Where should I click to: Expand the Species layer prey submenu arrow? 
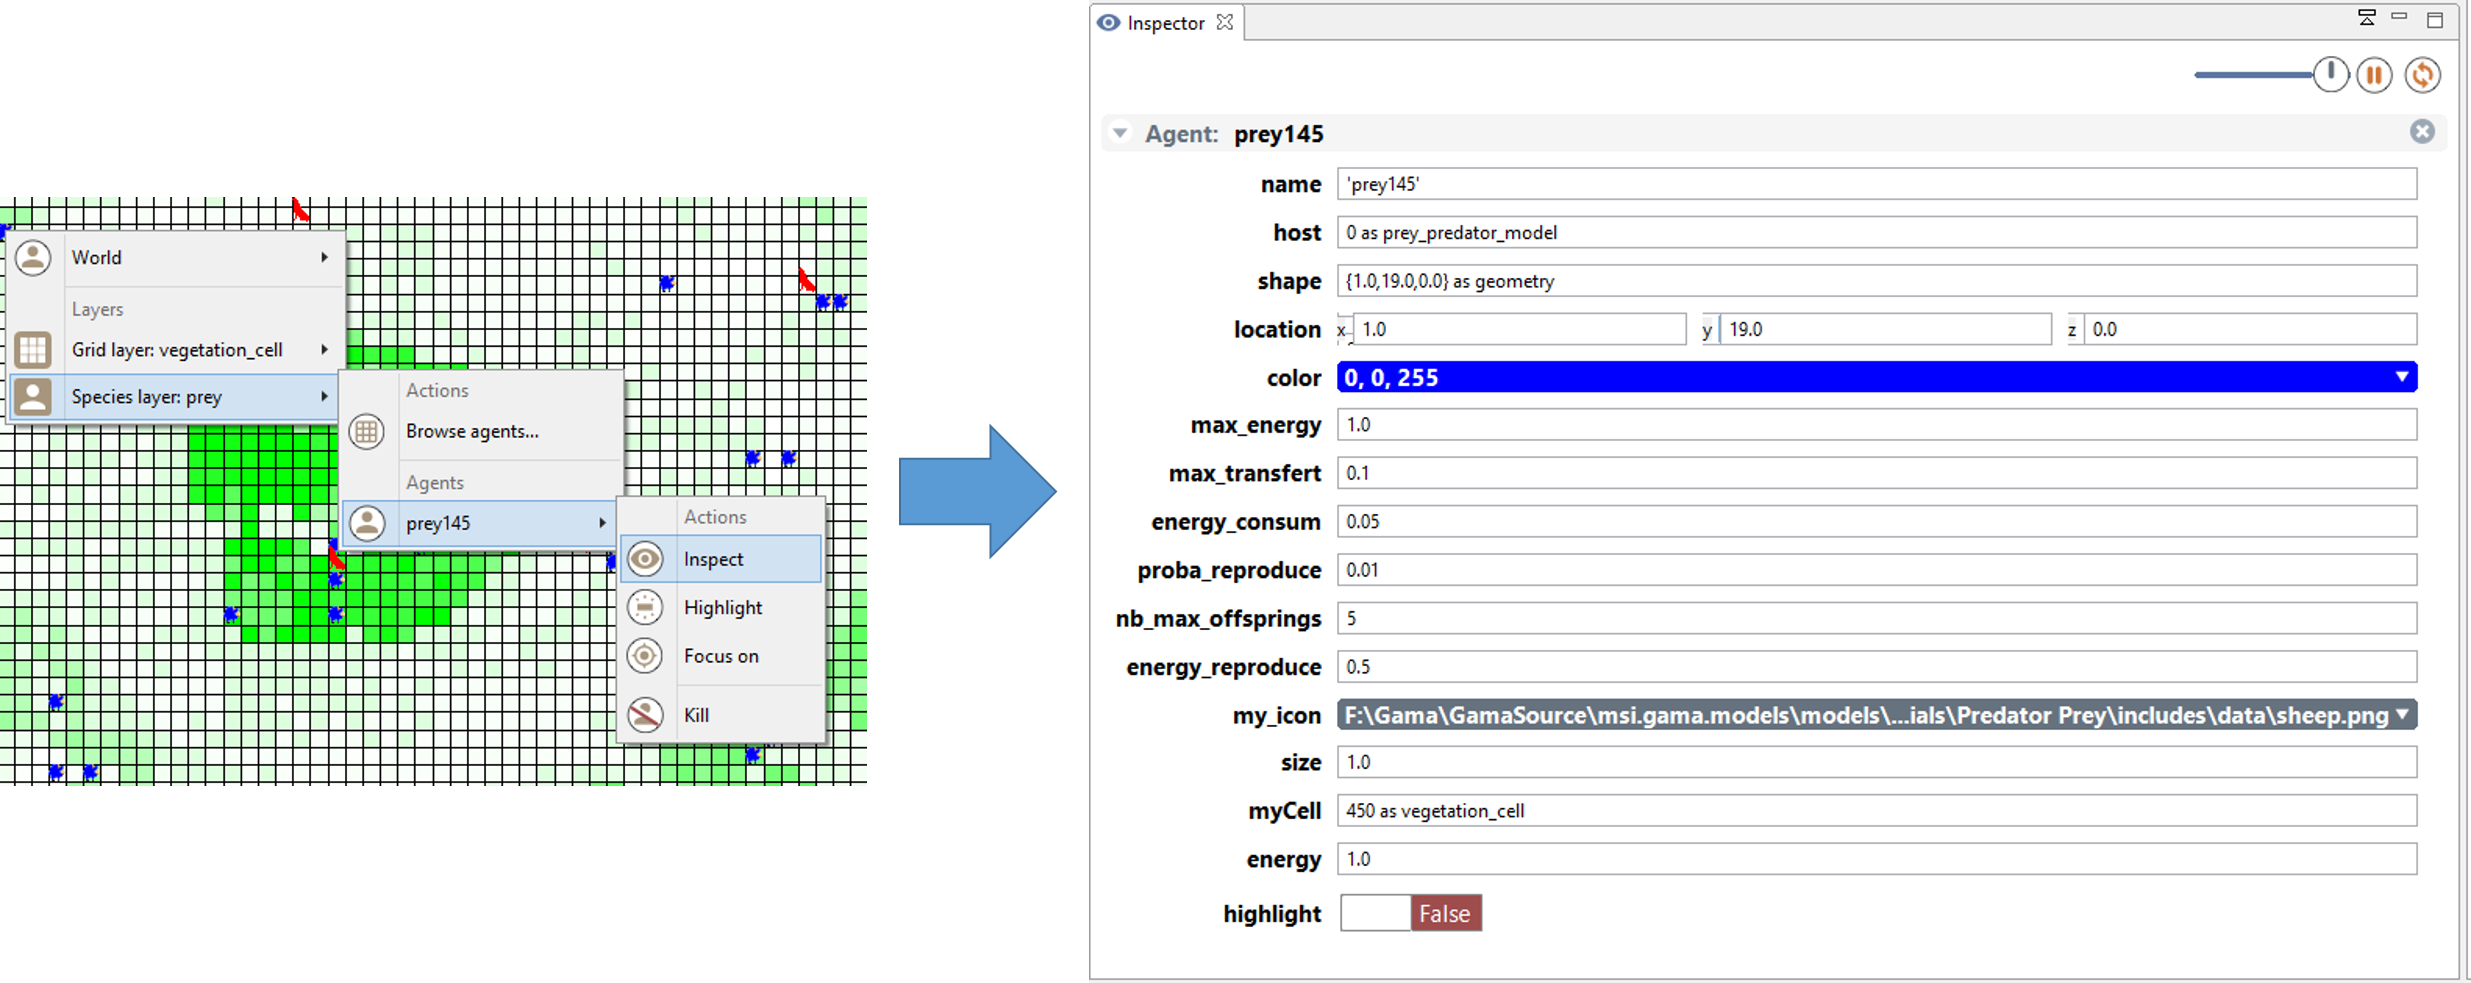pos(324,397)
